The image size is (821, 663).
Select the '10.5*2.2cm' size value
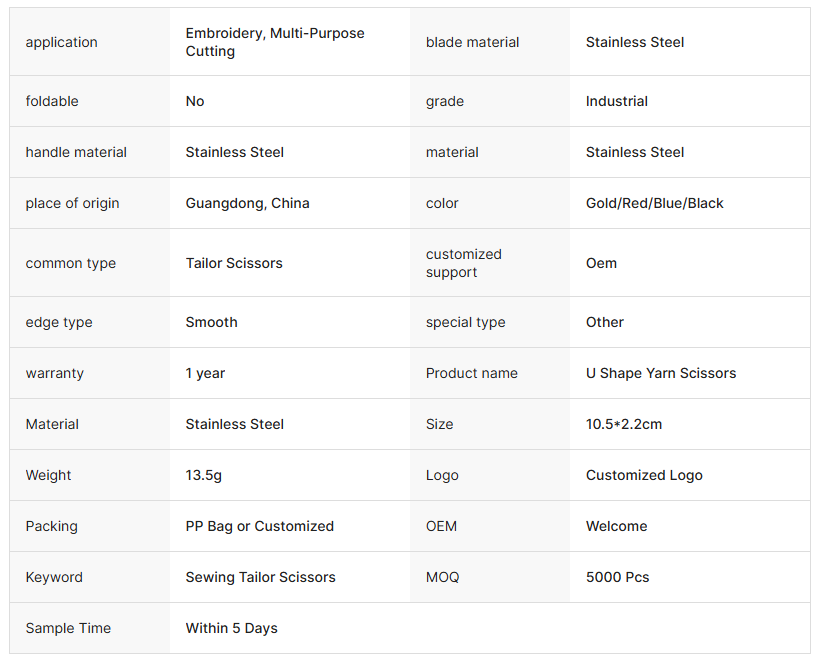624,424
